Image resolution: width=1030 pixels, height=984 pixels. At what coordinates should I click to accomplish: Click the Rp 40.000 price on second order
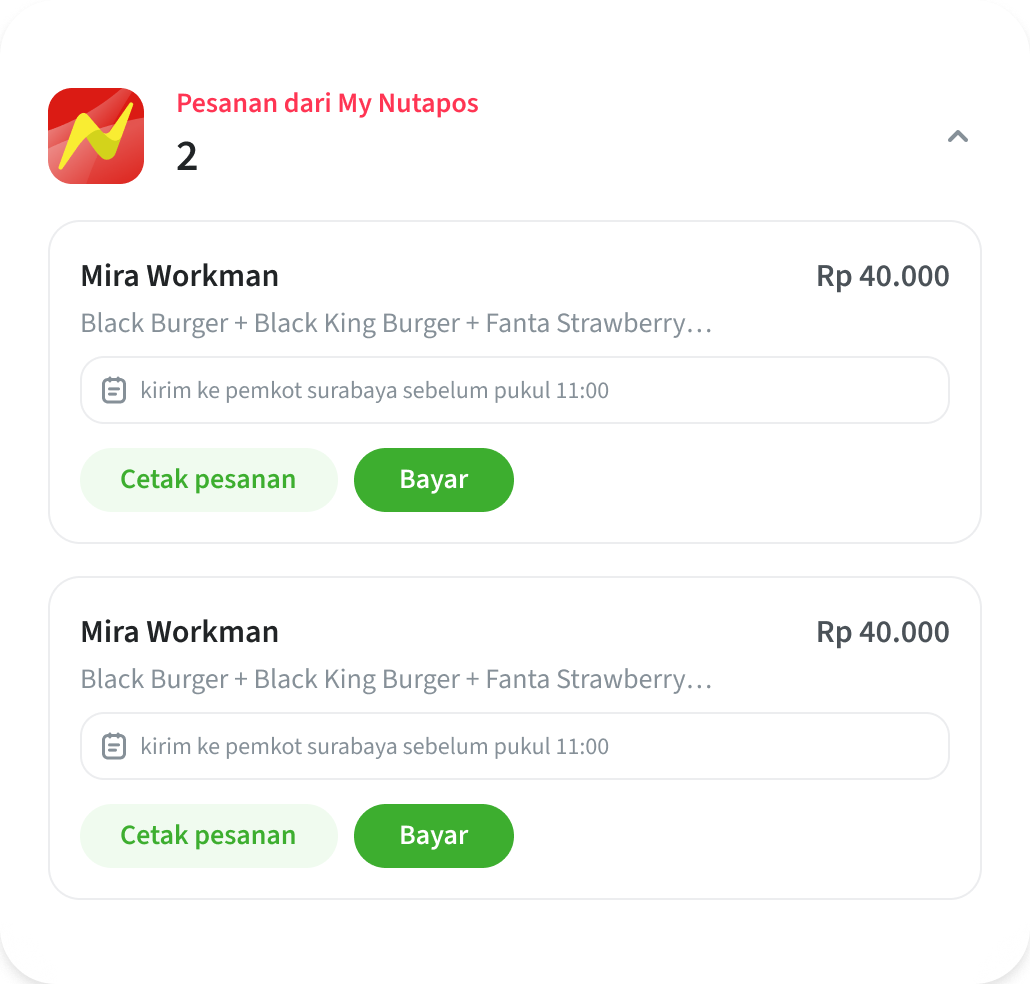point(882,631)
